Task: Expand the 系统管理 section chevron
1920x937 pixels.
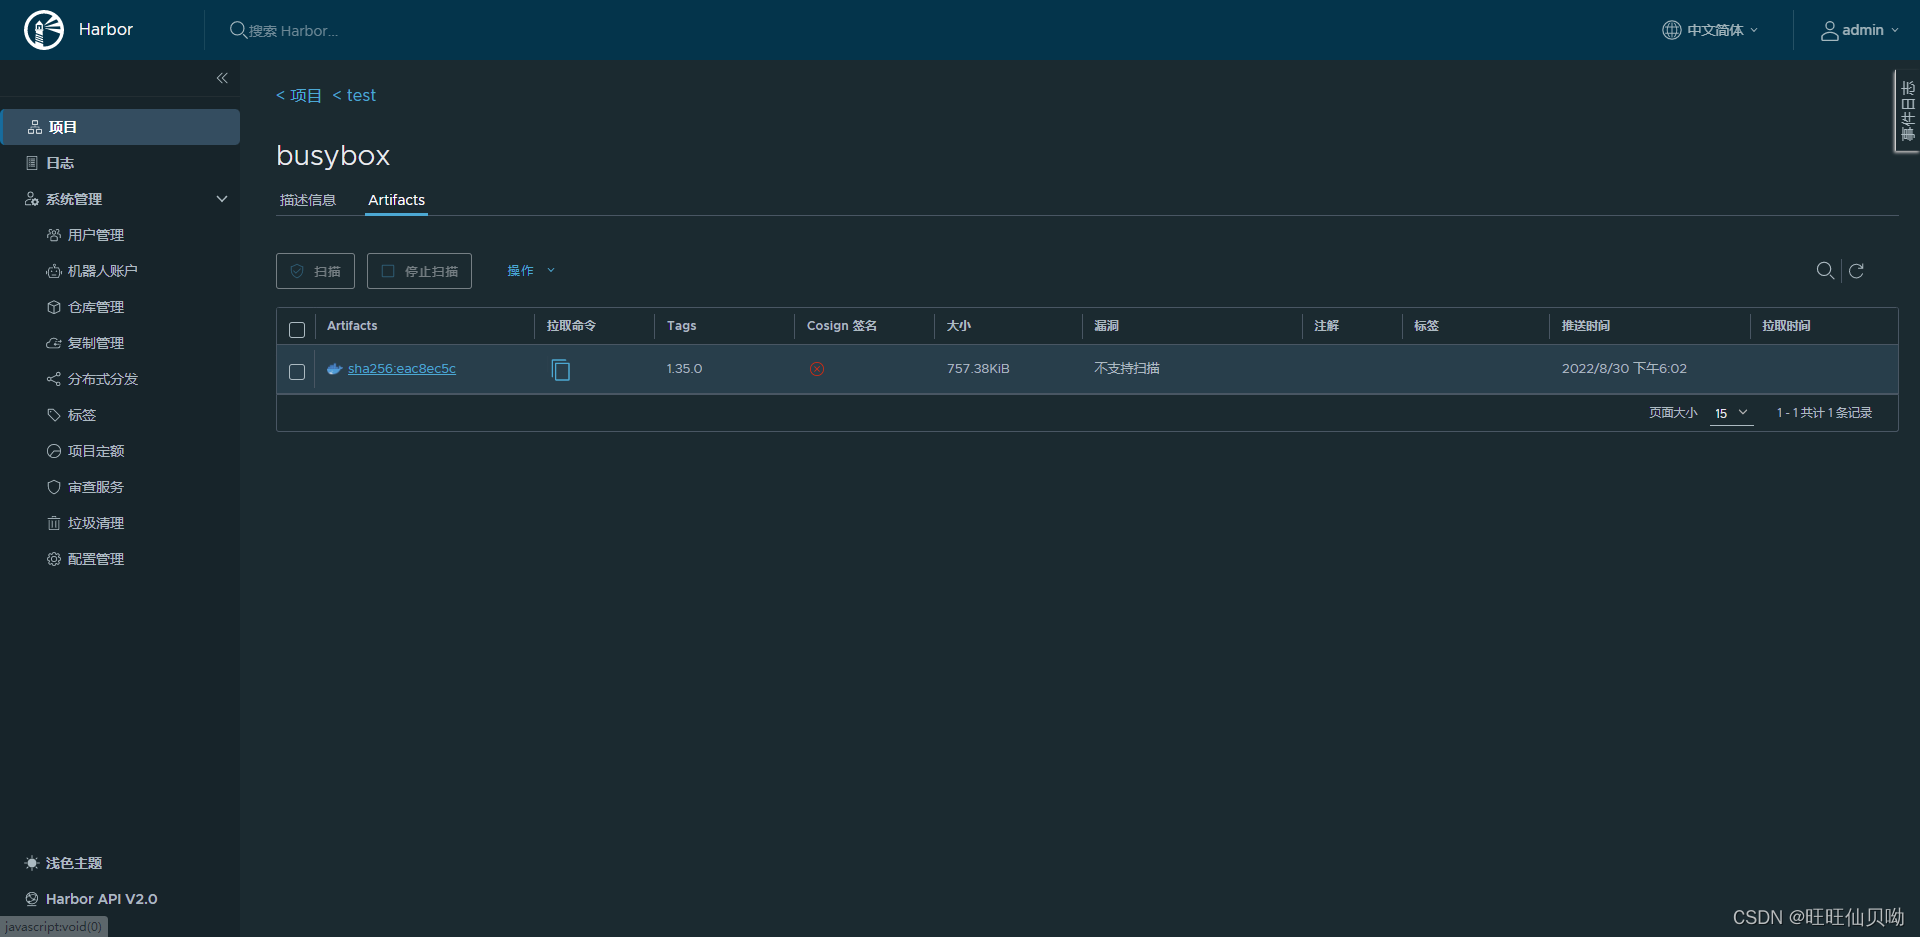Action: pos(222,199)
